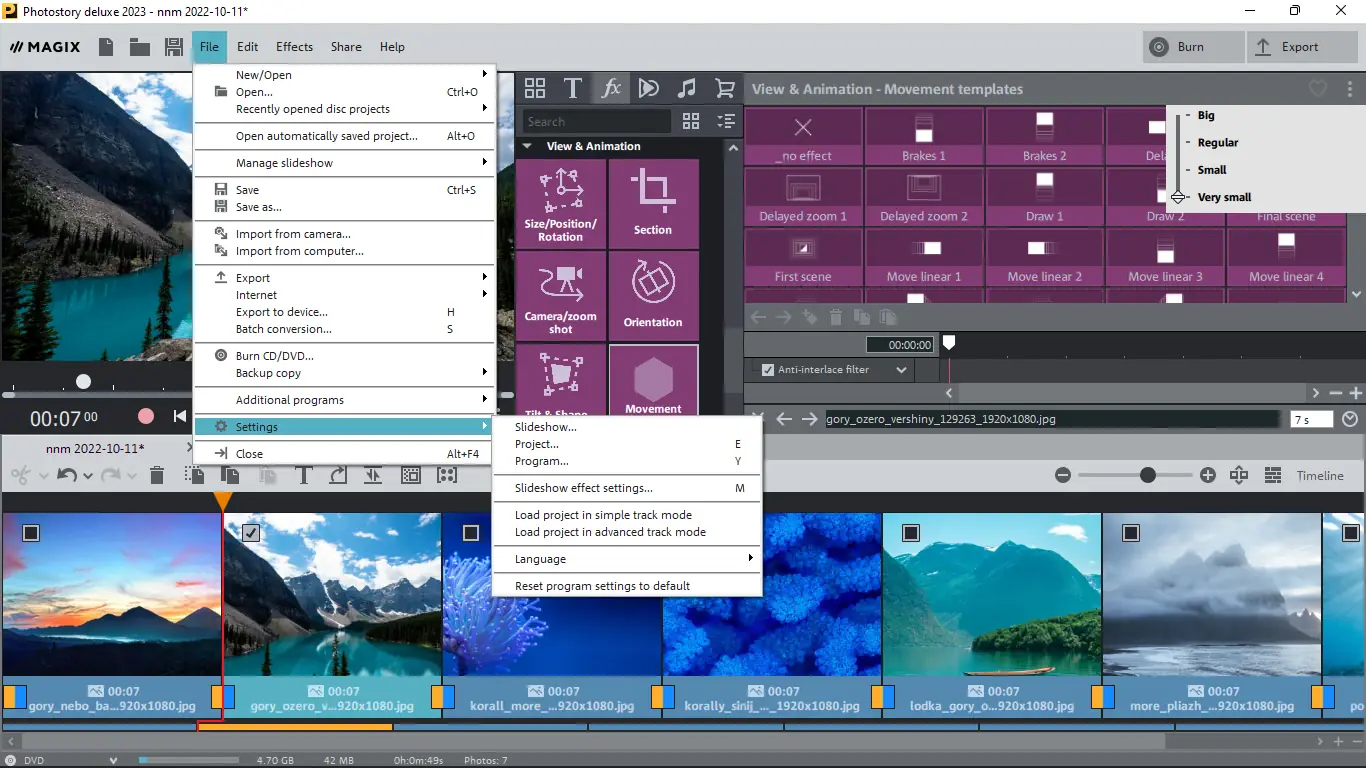1366x768 pixels.
Task: Open the Titles tab with T icon
Action: (x=573, y=88)
